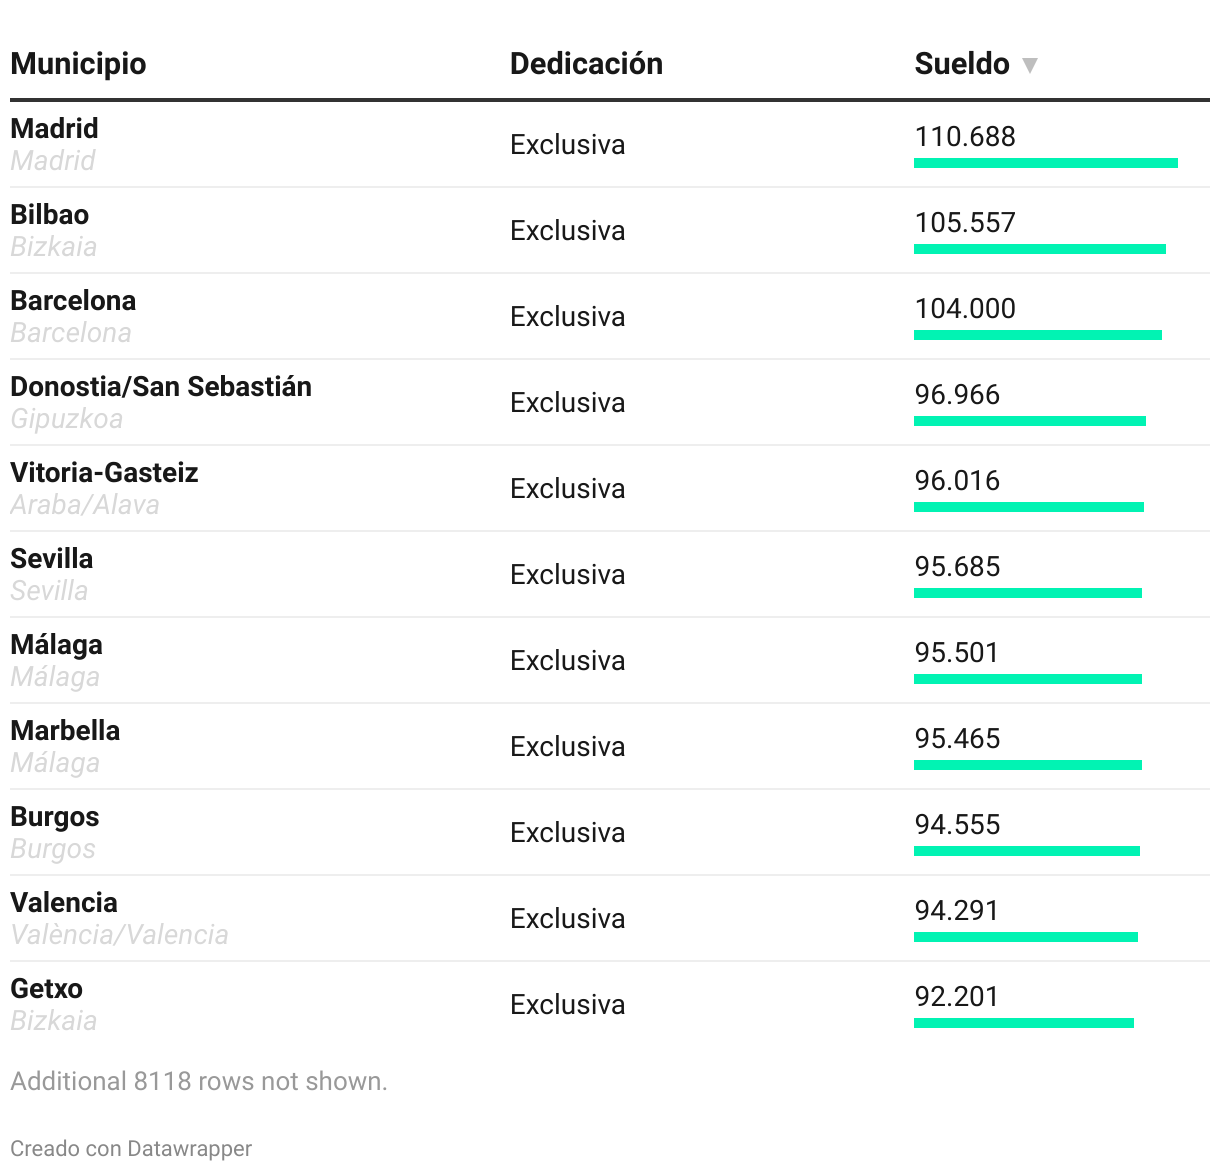Screen dimensions: 1220x1172
Task: Click Bilbao's green salary bar
Action: click(x=1039, y=249)
